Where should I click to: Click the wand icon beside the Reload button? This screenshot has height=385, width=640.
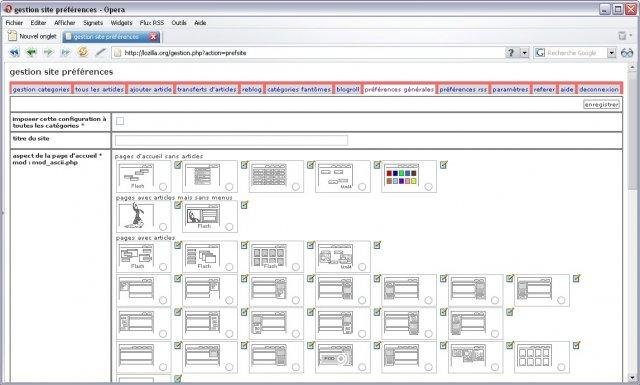tap(100, 52)
